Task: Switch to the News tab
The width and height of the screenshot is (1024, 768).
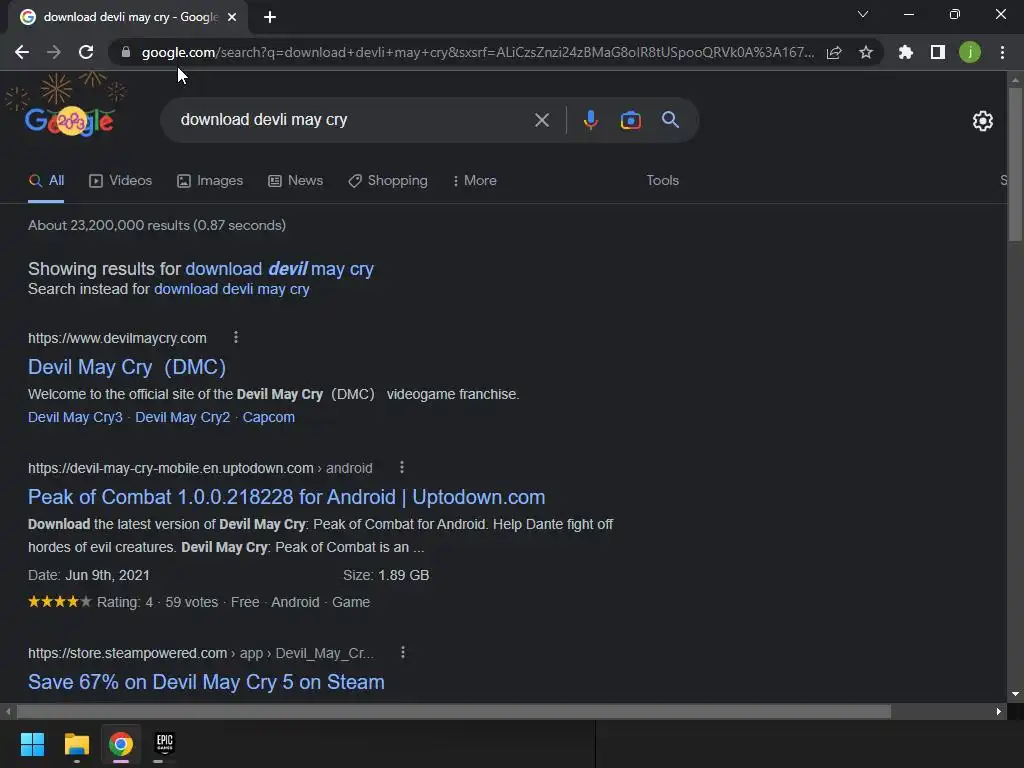Action: coord(295,181)
